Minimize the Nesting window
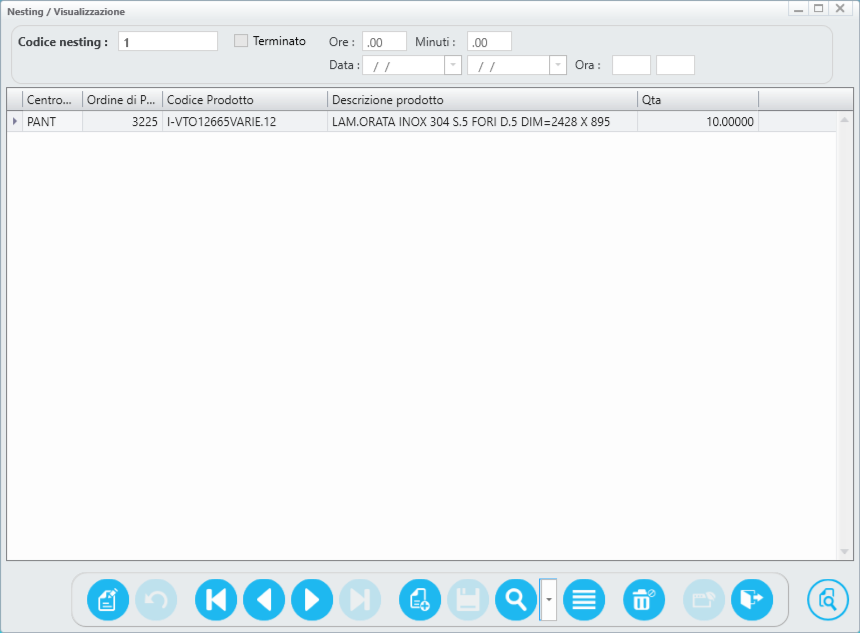This screenshot has height=633, width=860. [798, 9]
